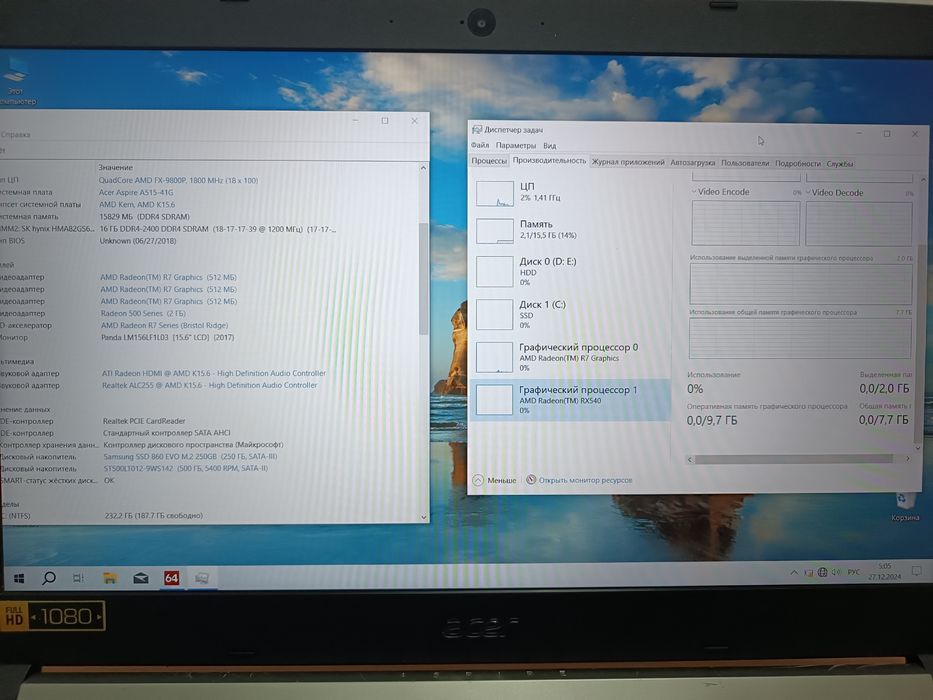The image size is (933, 700).
Task: Collapse Task Manager with Меньше button
Action: 495,480
